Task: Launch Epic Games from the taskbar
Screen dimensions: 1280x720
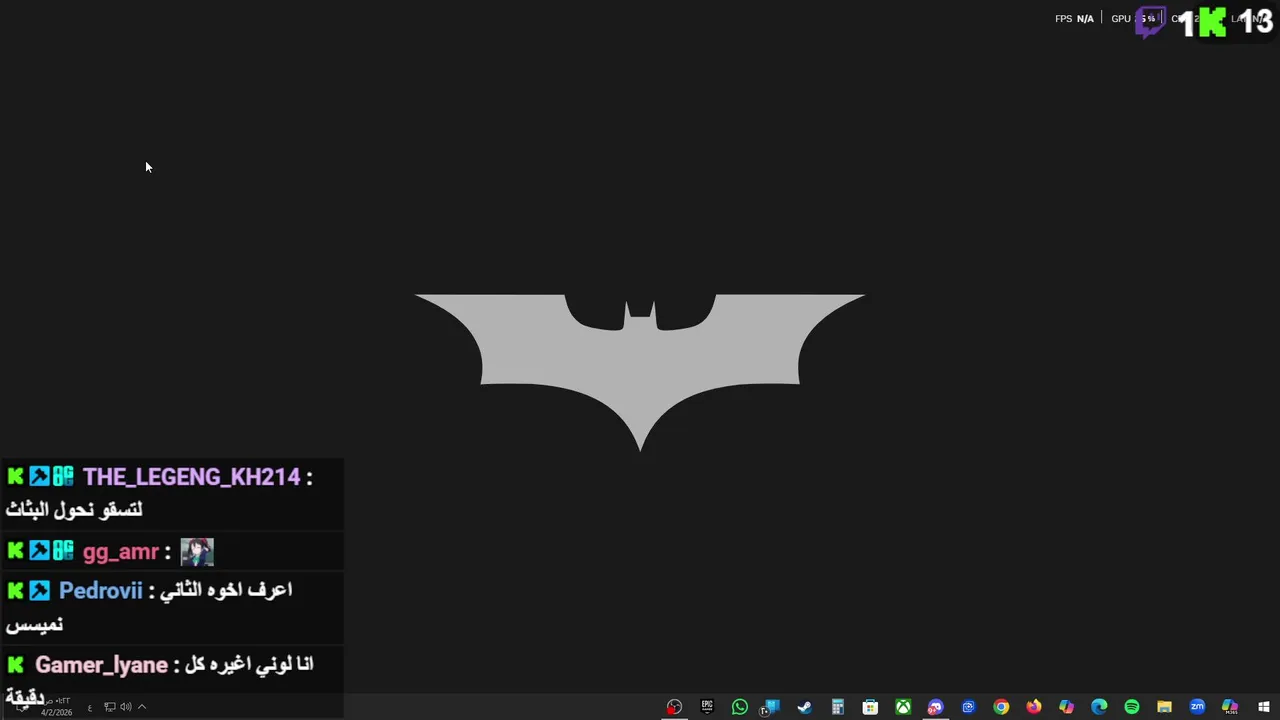Action: click(707, 706)
